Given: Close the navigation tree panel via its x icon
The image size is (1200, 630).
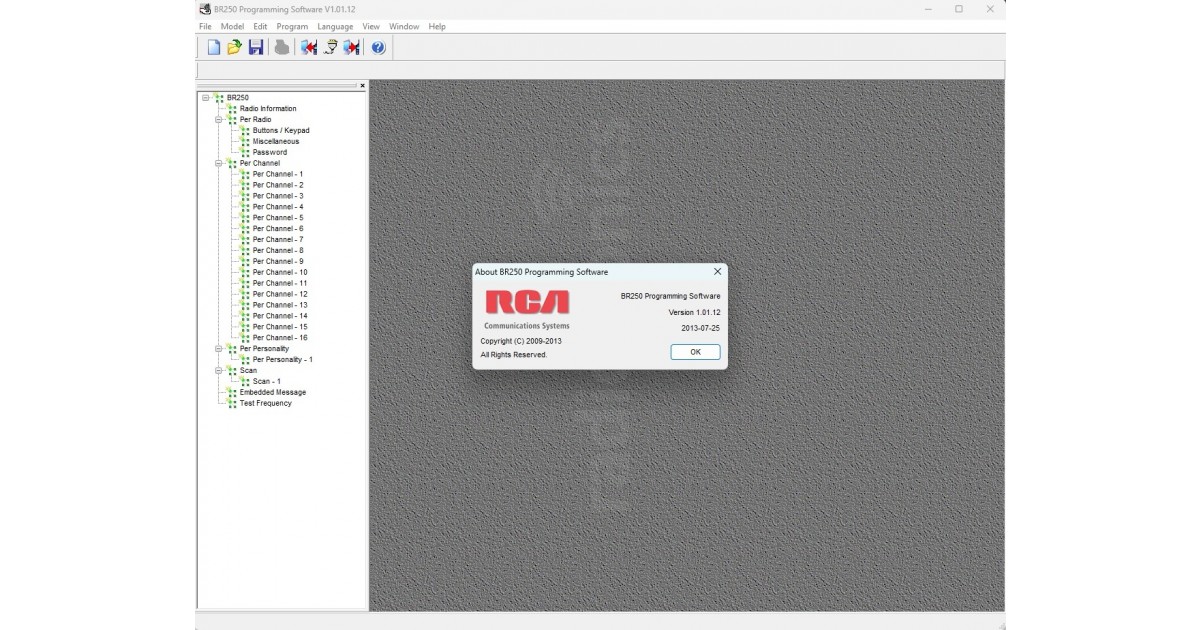Looking at the screenshot, I should coord(362,86).
